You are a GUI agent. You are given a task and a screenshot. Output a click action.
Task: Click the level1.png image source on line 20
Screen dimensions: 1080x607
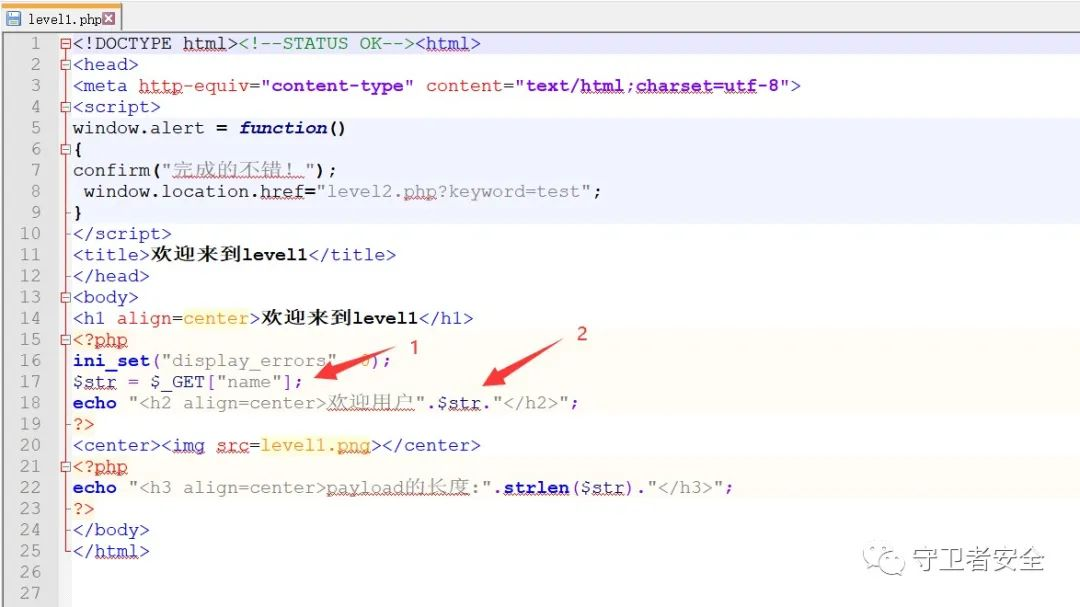(x=315, y=445)
